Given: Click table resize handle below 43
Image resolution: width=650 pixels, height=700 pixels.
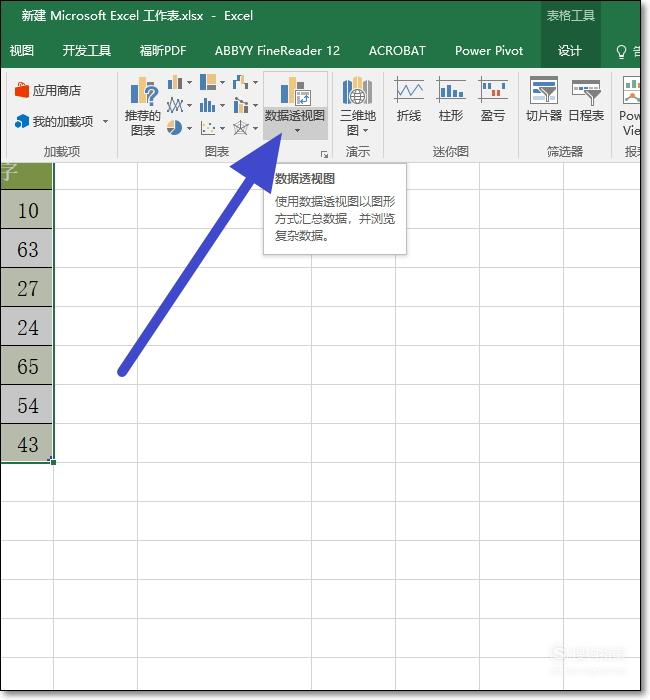Looking at the screenshot, I should (52, 461).
